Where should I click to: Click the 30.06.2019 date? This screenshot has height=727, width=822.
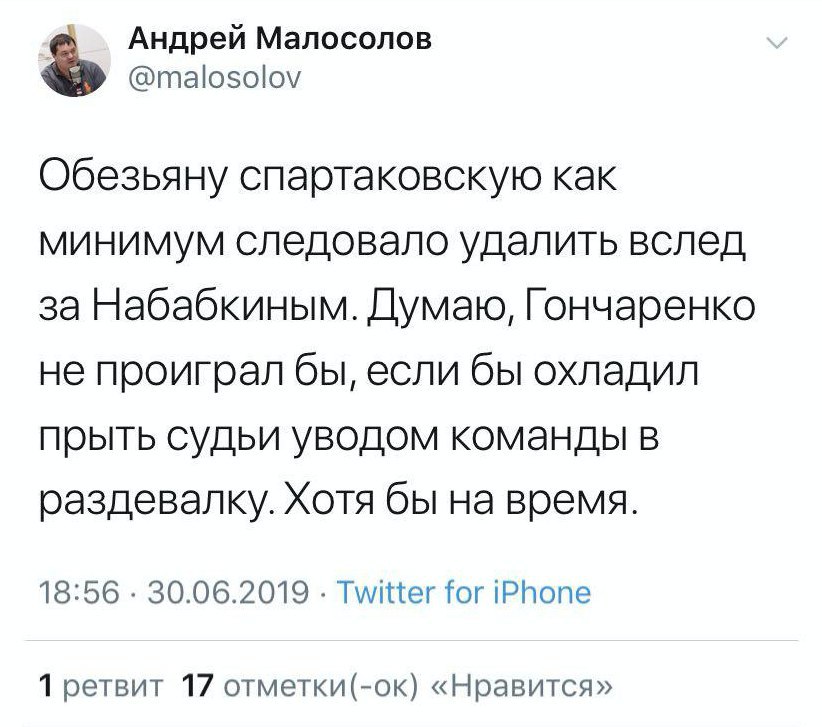[226, 592]
